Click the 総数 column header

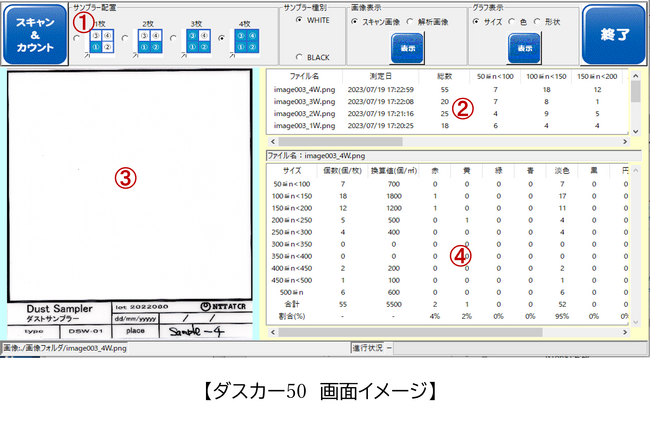430,75
